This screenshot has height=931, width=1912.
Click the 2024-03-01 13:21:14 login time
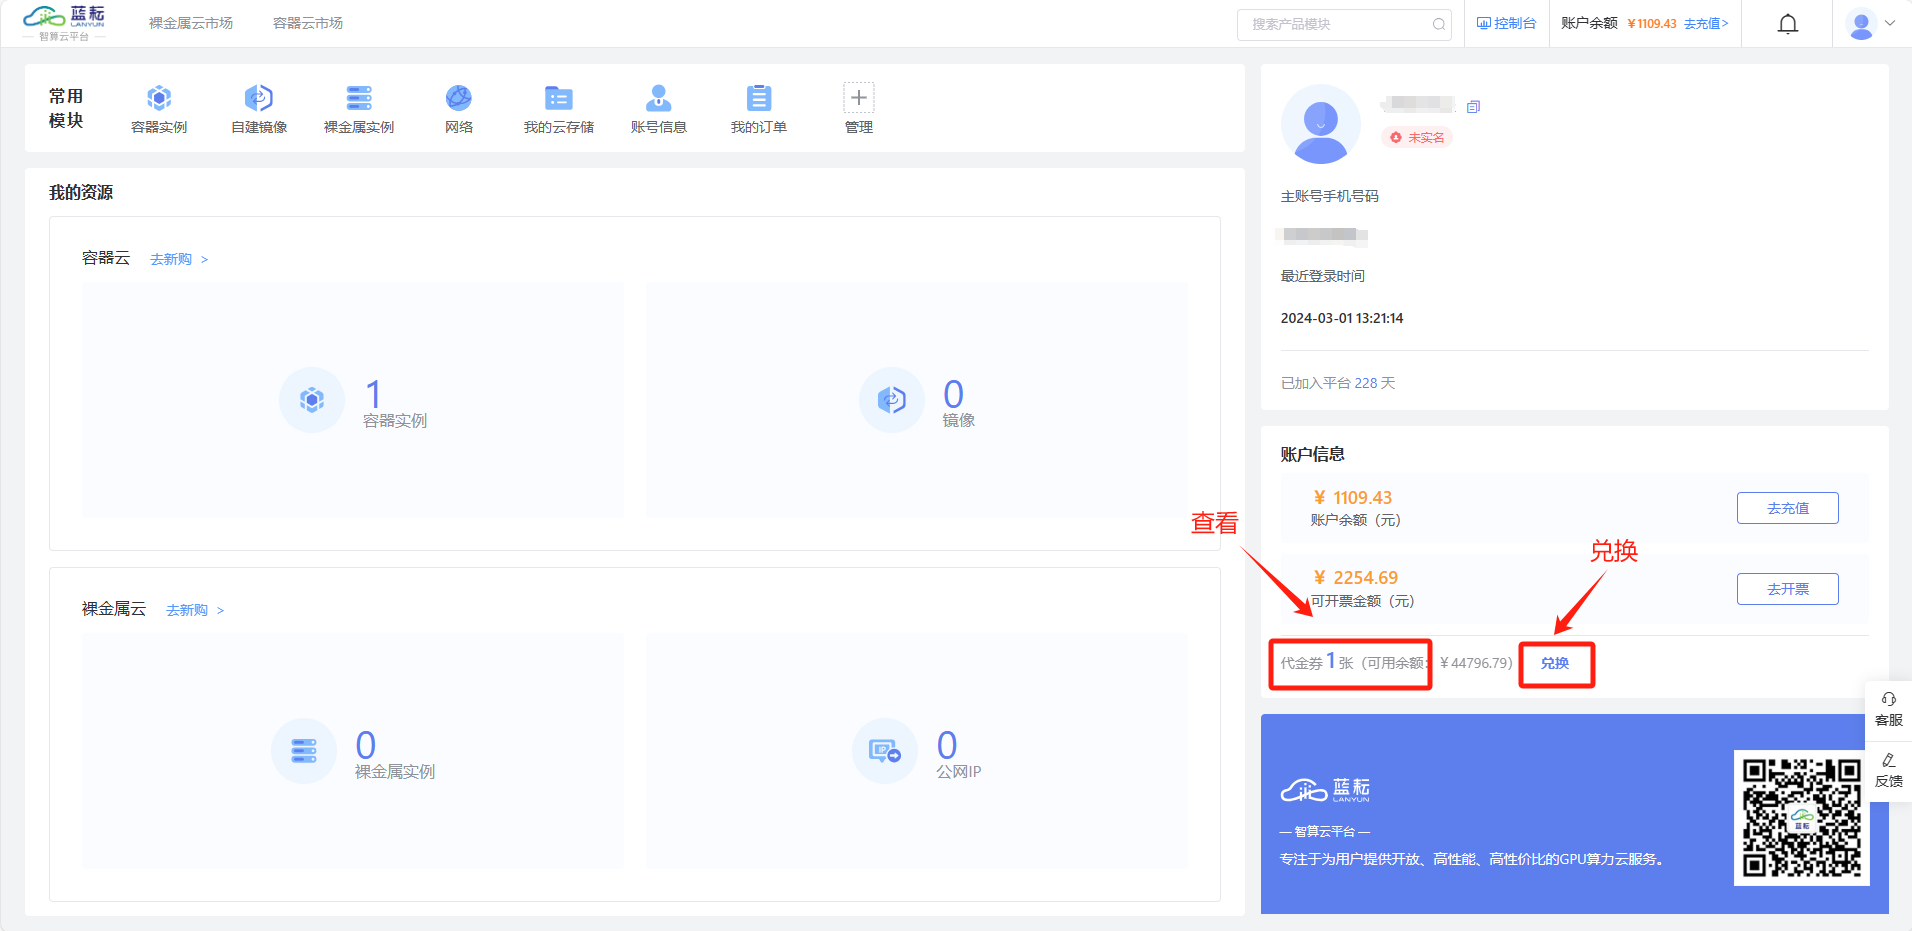click(1342, 318)
